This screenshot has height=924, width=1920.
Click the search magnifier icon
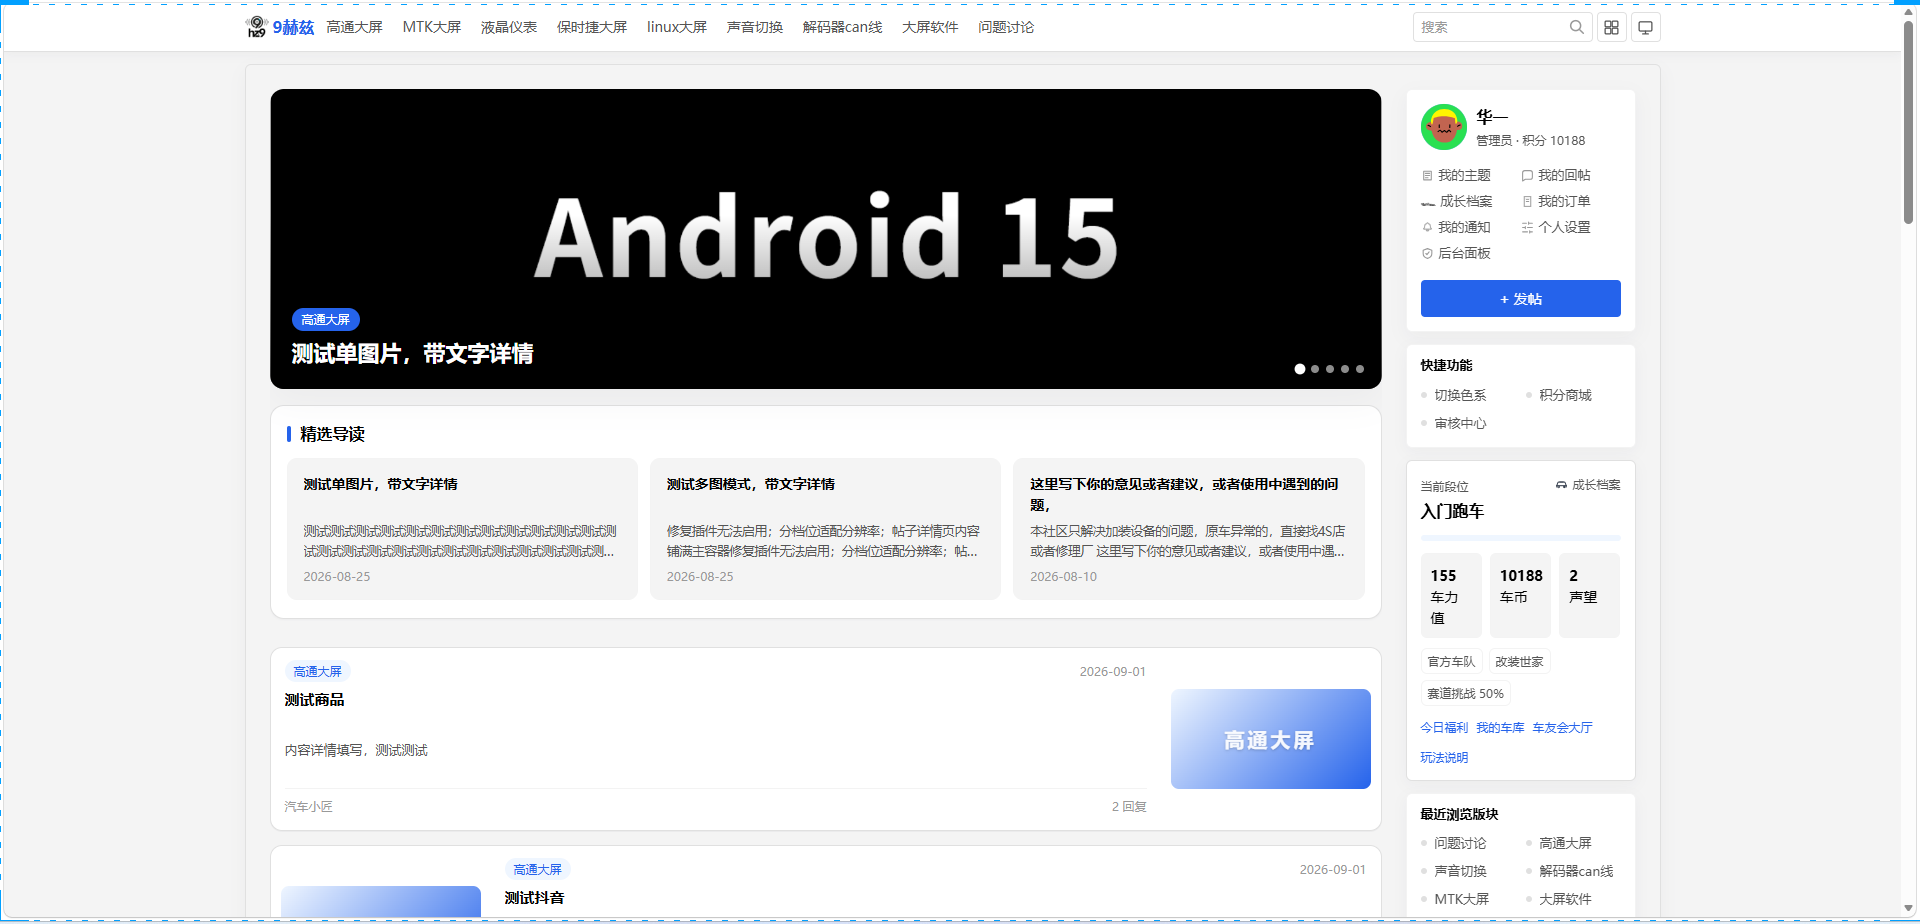[1577, 27]
